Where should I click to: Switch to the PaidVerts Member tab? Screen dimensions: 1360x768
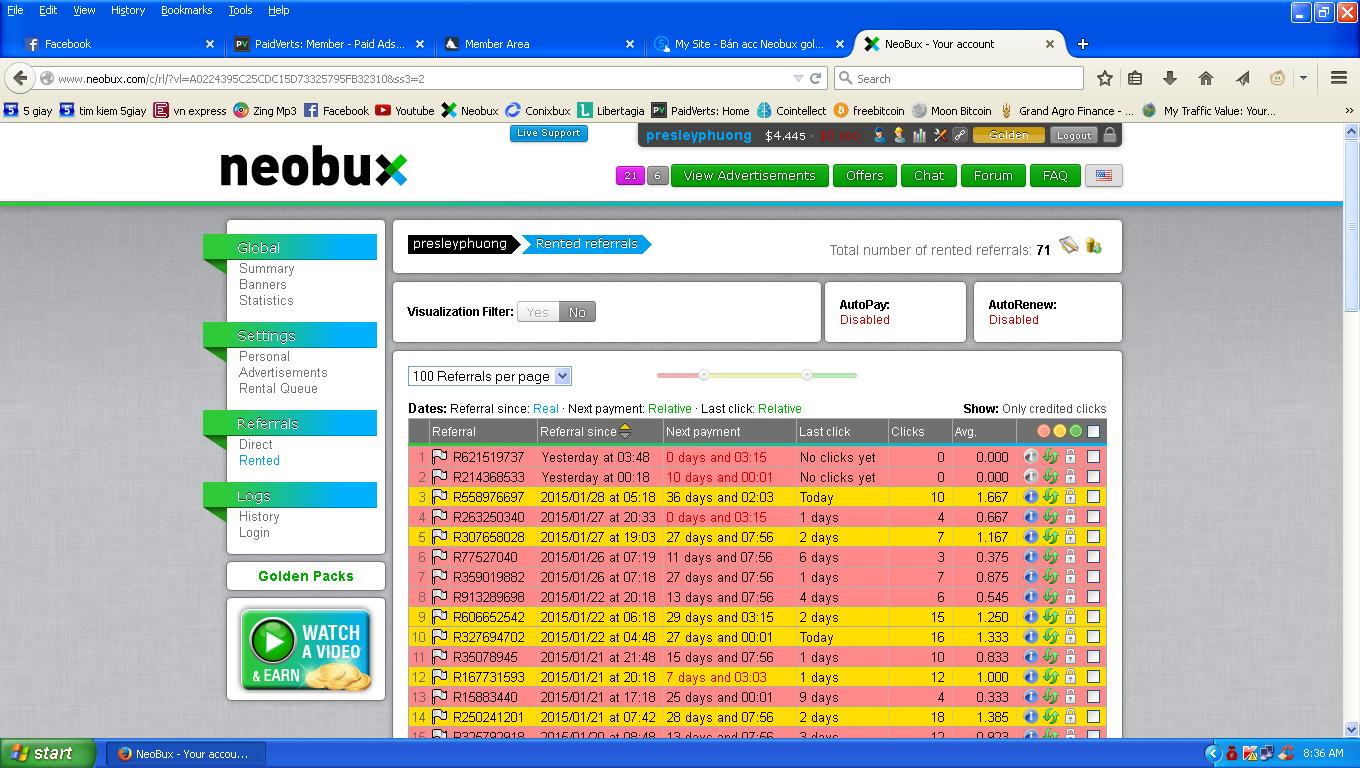329,44
